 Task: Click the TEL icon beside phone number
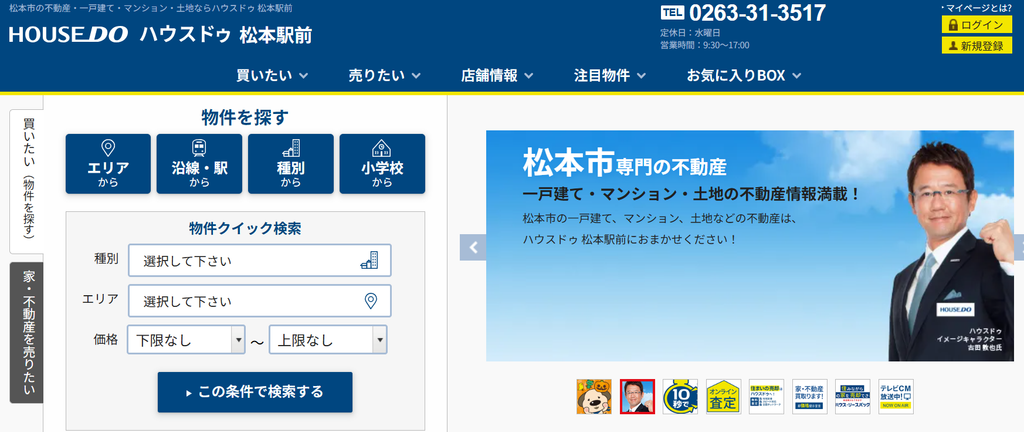pyautogui.click(x=672, y=13)
